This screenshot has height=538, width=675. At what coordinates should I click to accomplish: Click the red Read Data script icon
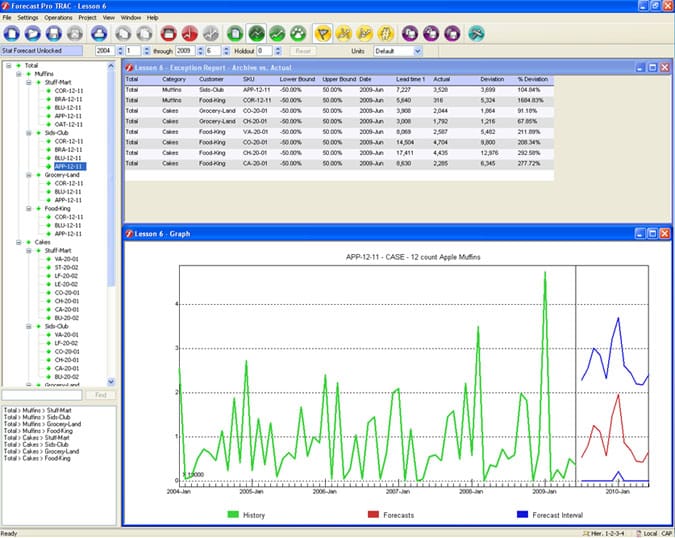coord(168,34)
